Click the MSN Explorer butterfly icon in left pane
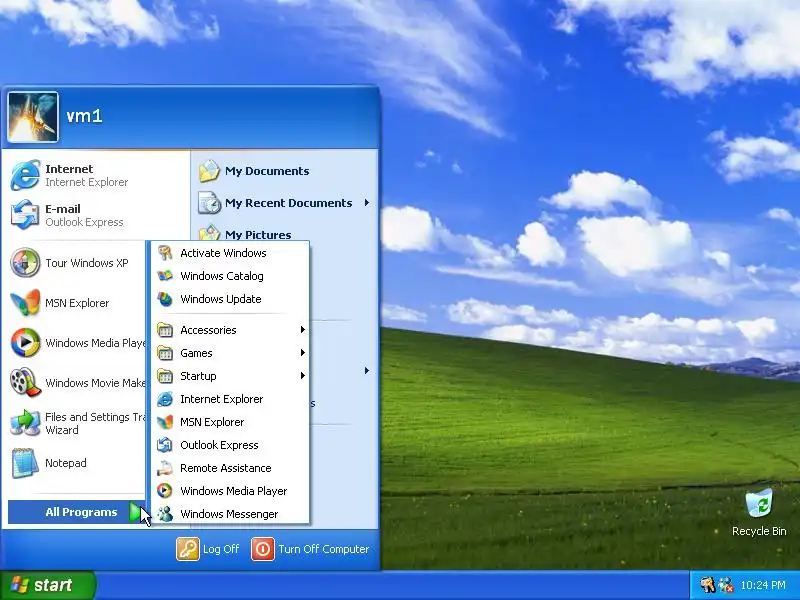800x600 pixels. (x=25, y=303)
